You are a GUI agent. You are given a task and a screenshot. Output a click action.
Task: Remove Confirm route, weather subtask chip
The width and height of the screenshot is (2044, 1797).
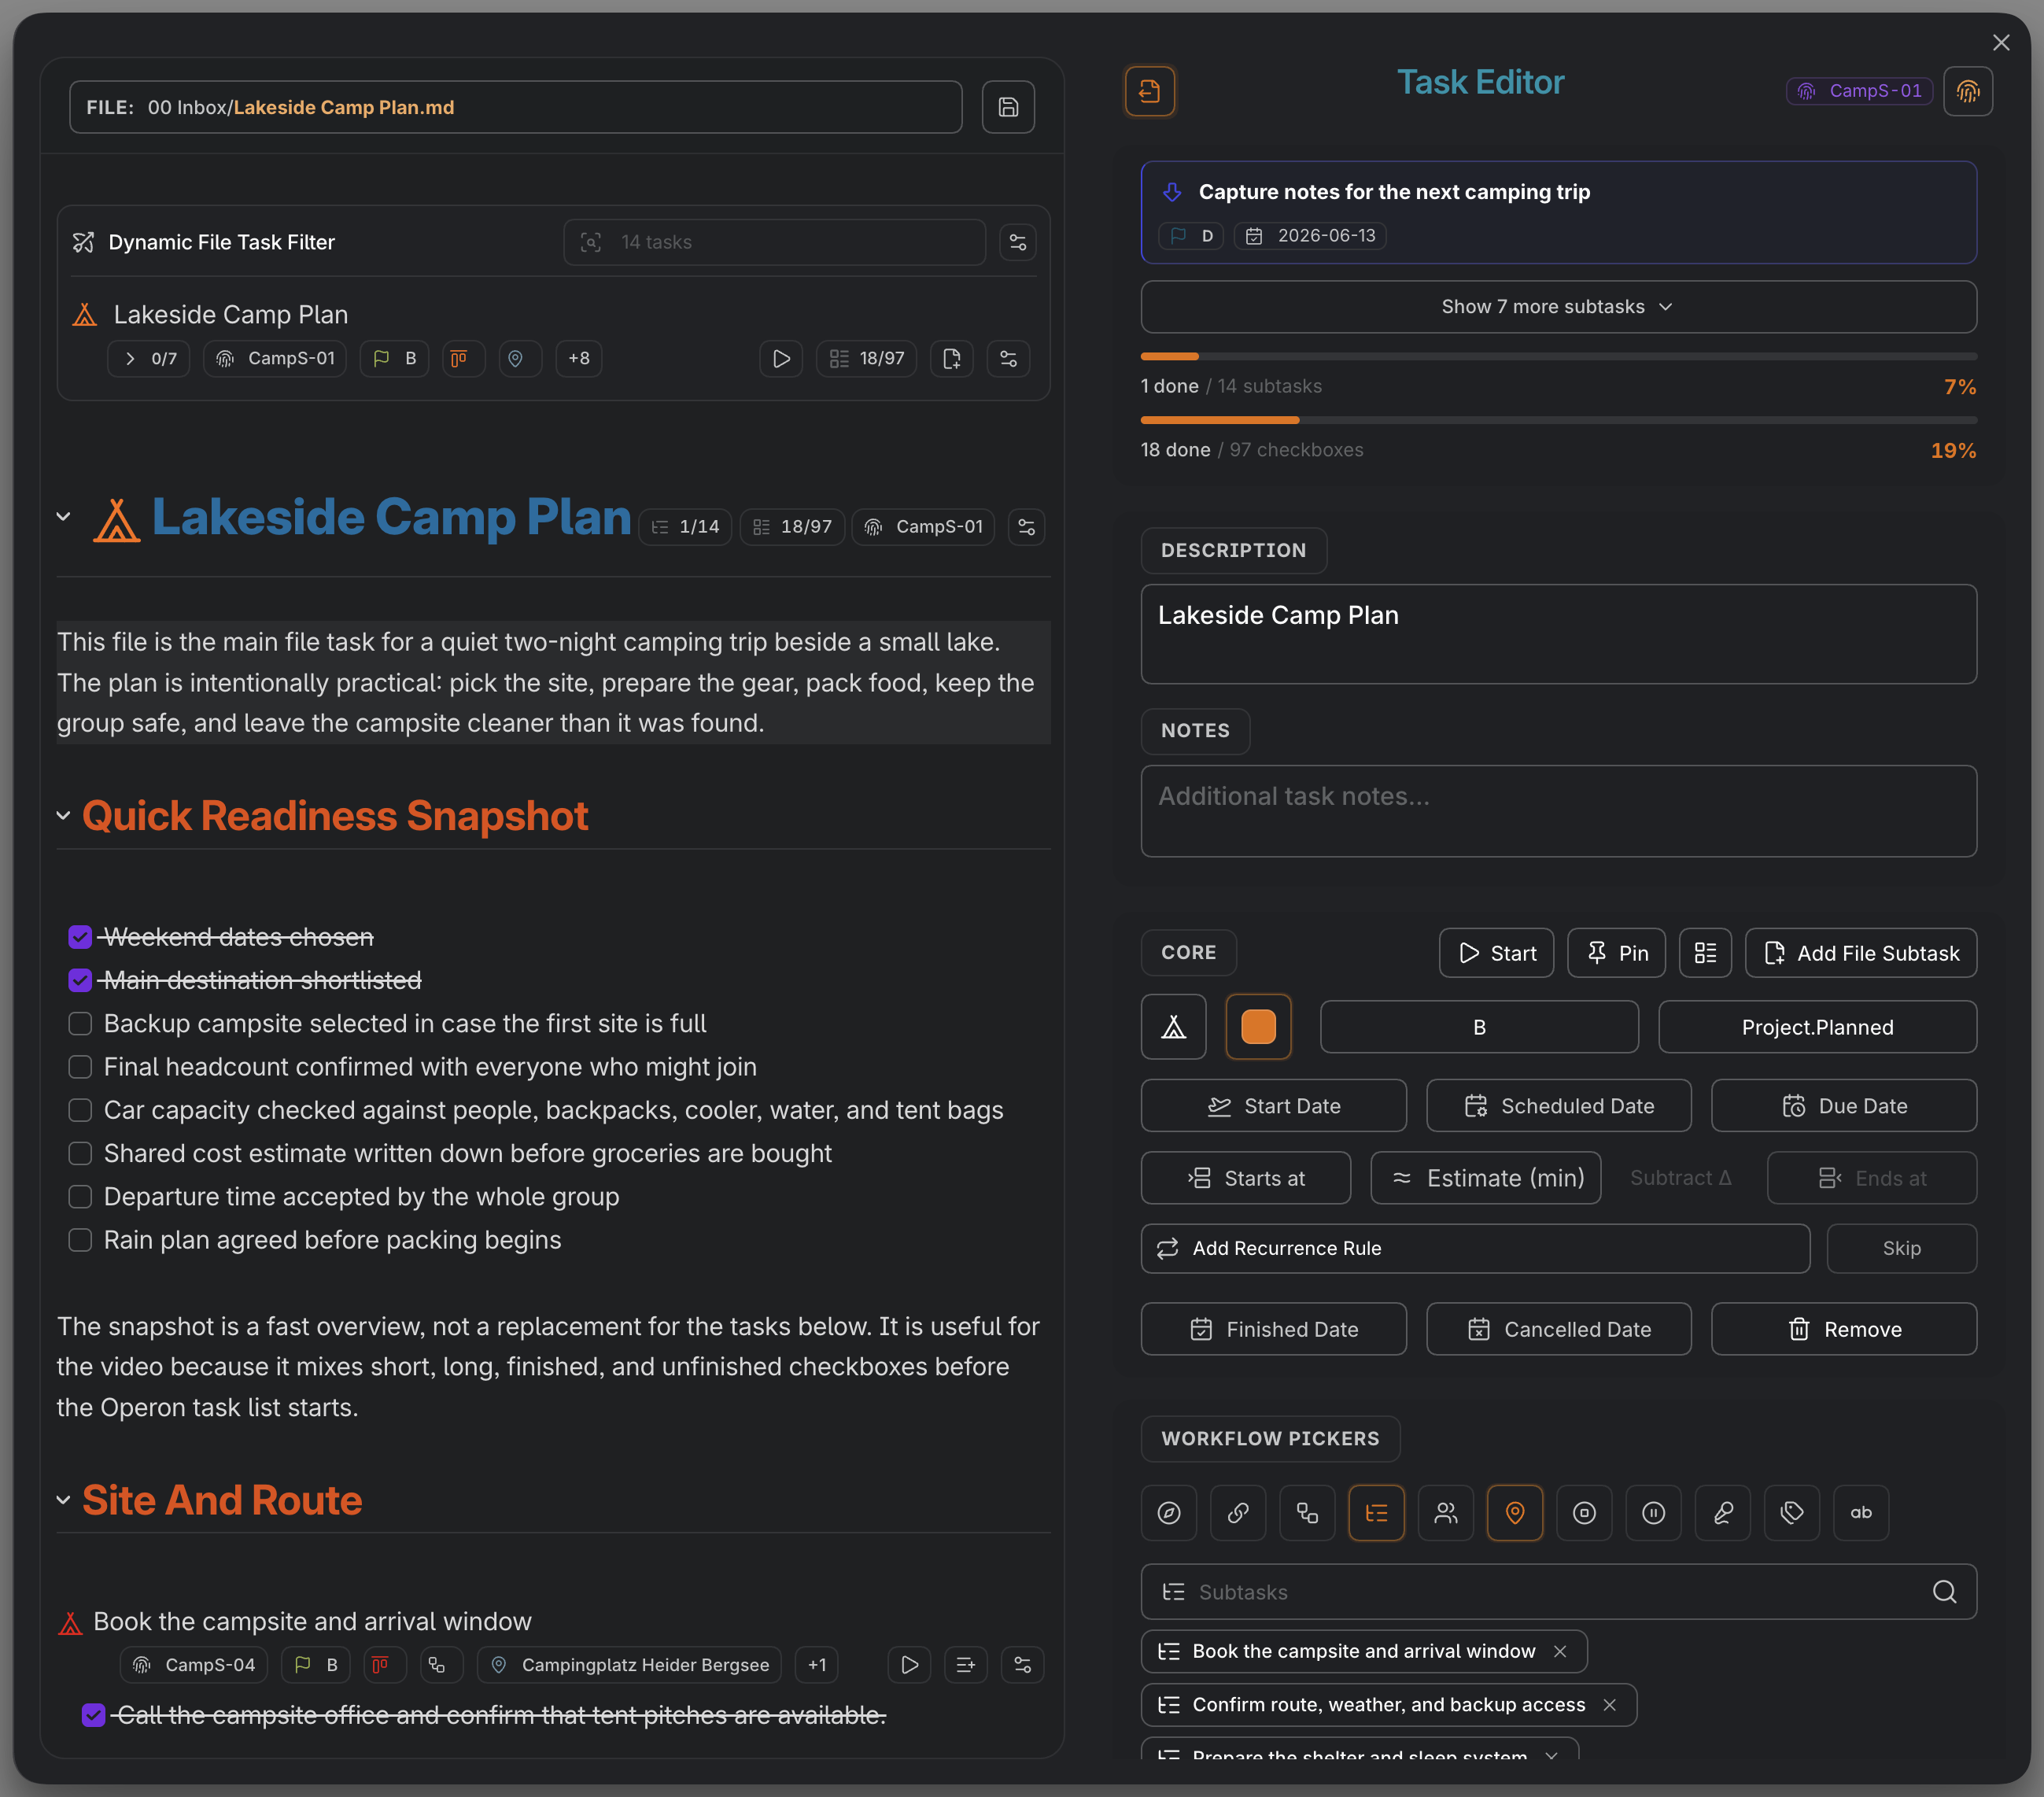[1609, 1704]
